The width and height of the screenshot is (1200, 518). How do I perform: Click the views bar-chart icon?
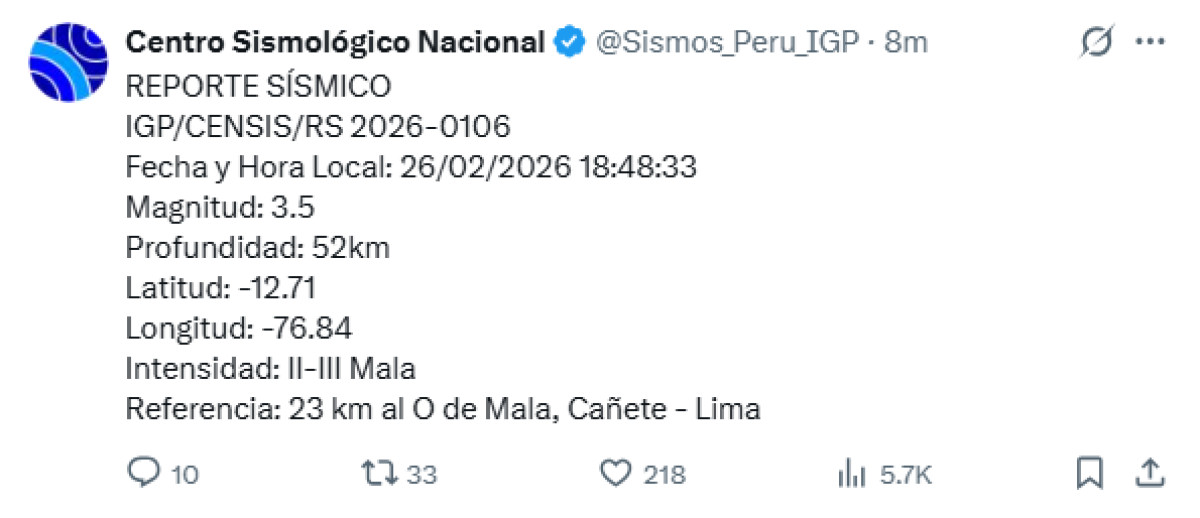851,473
